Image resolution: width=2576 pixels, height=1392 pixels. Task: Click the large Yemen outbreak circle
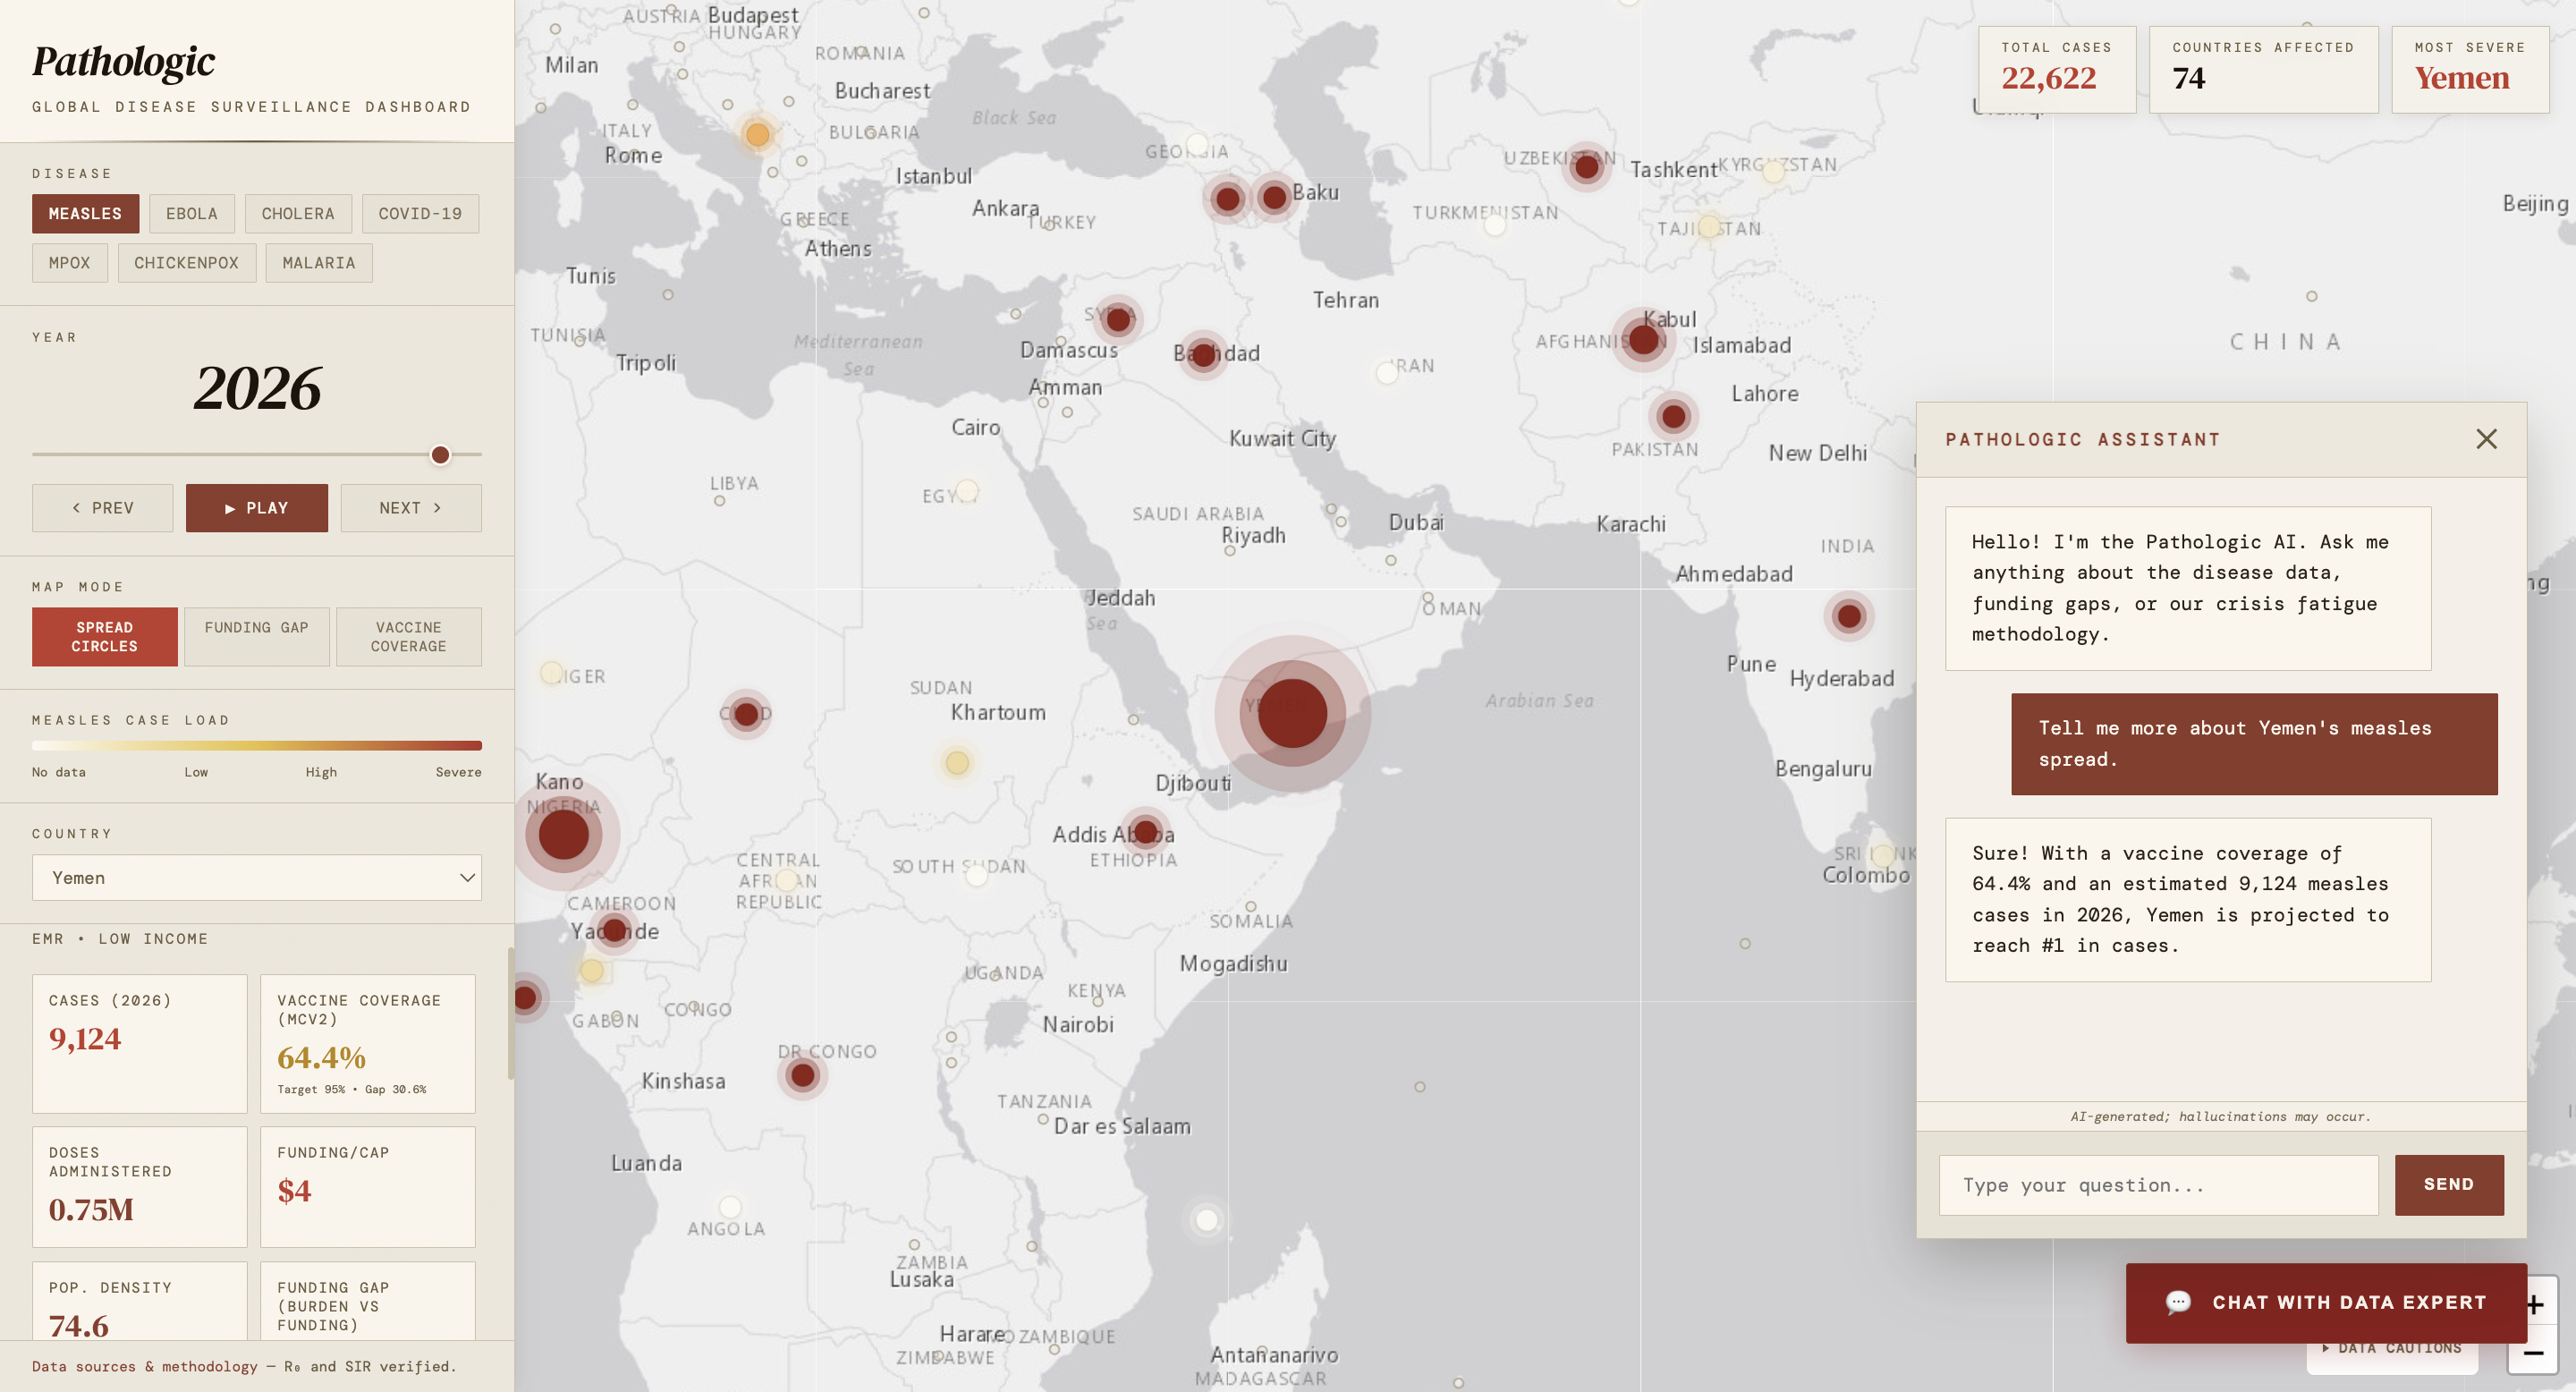pyautogui.click(x=1292, y=713)
